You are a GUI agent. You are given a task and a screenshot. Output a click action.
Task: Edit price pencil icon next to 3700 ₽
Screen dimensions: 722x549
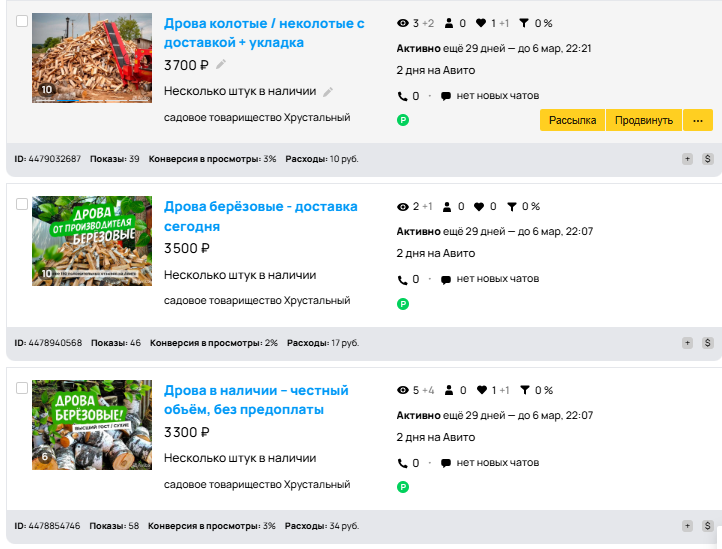tap(221, 65)
